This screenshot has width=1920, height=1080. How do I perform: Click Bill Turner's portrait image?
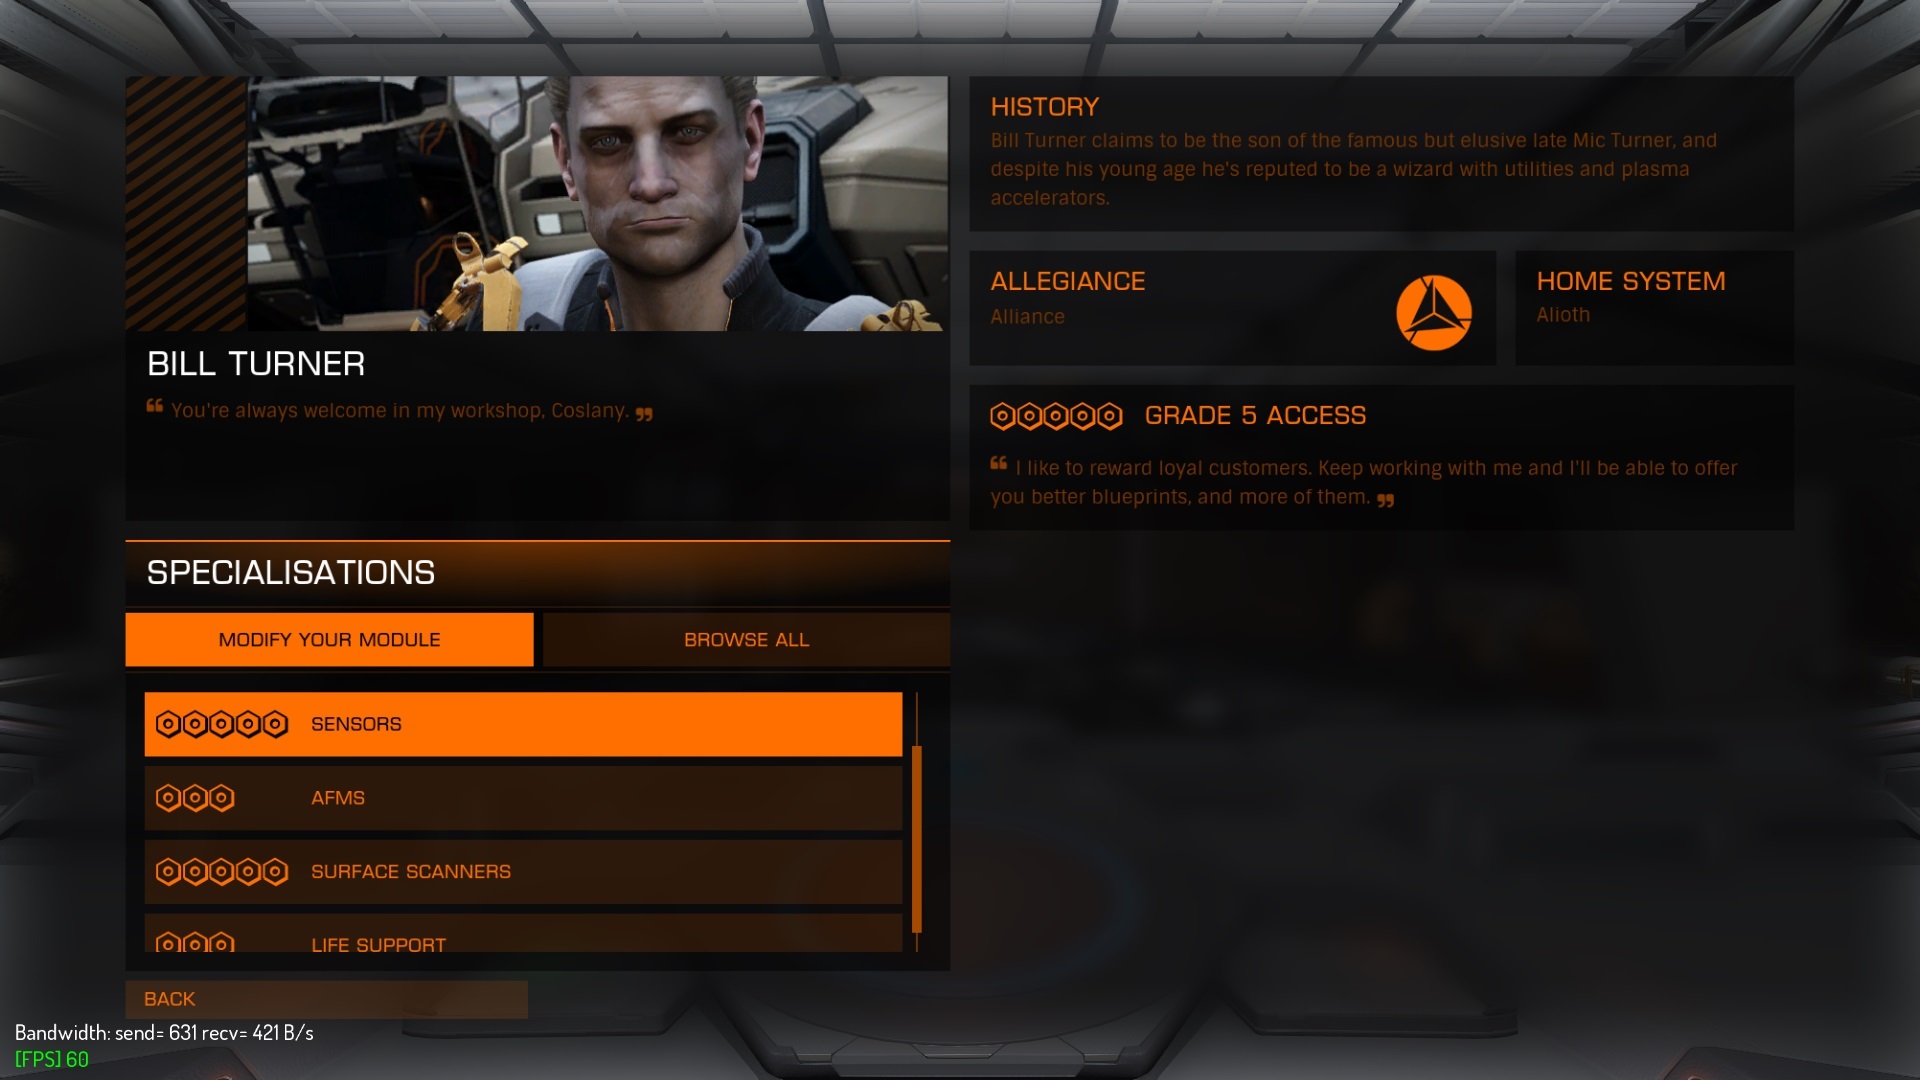[597, 204]
